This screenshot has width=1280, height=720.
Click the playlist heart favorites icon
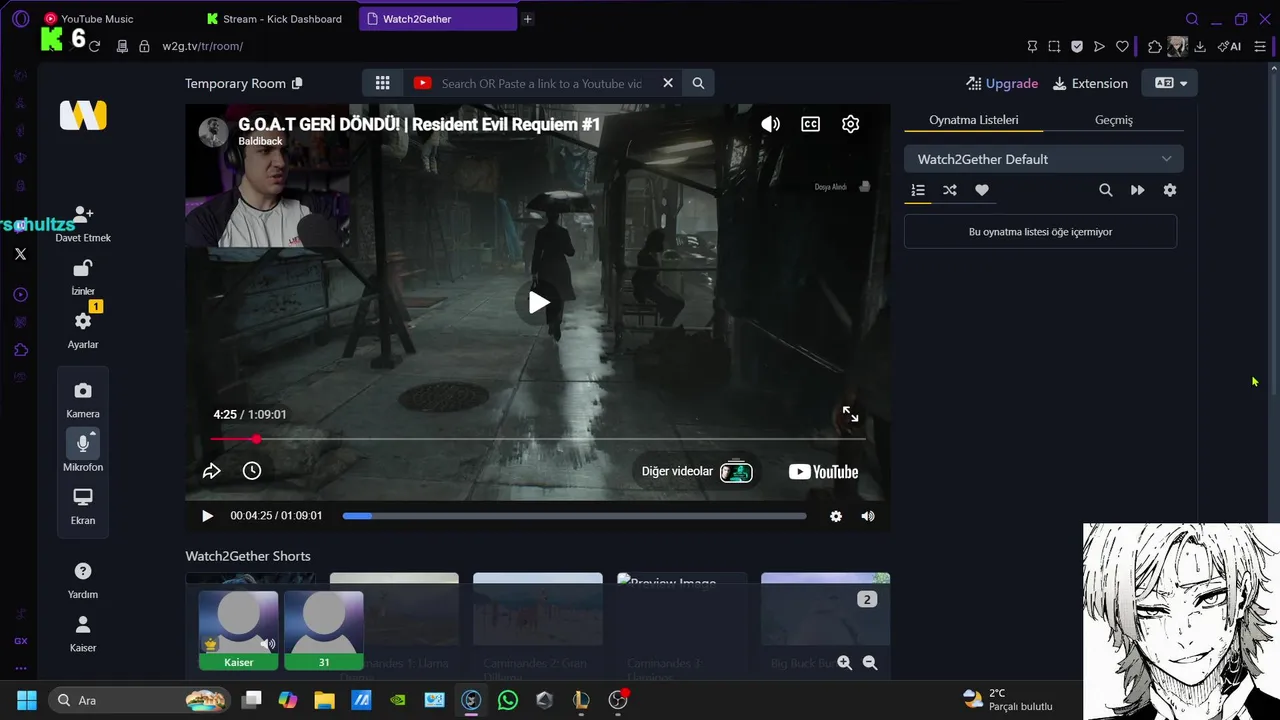[982, 190]
